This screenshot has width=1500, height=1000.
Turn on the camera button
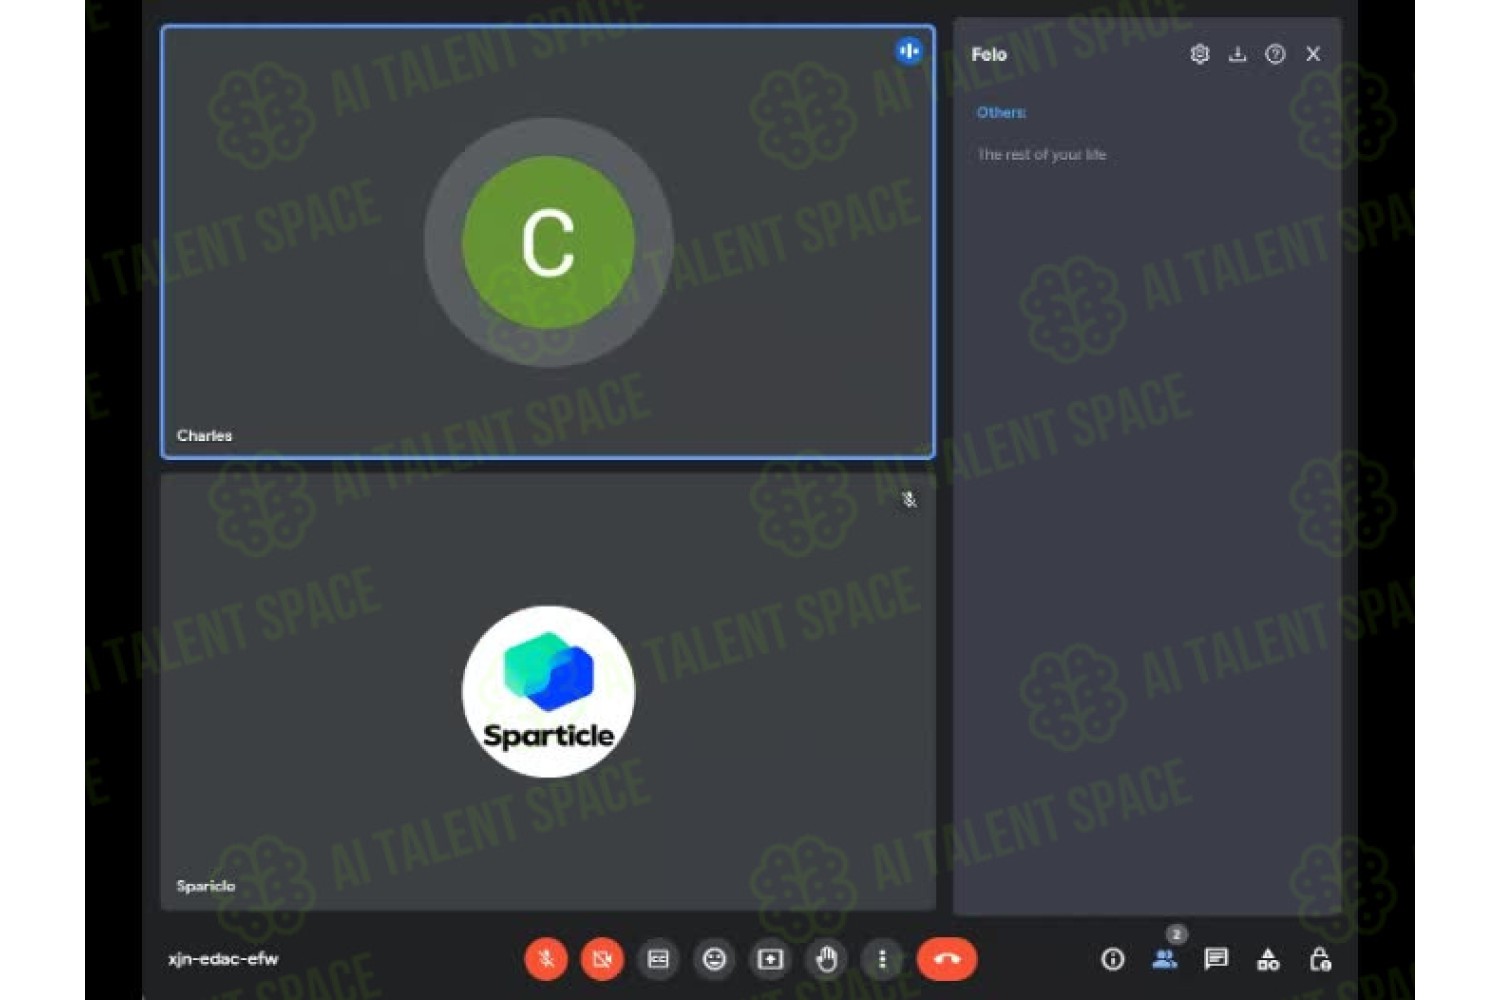tap(602, 959)
